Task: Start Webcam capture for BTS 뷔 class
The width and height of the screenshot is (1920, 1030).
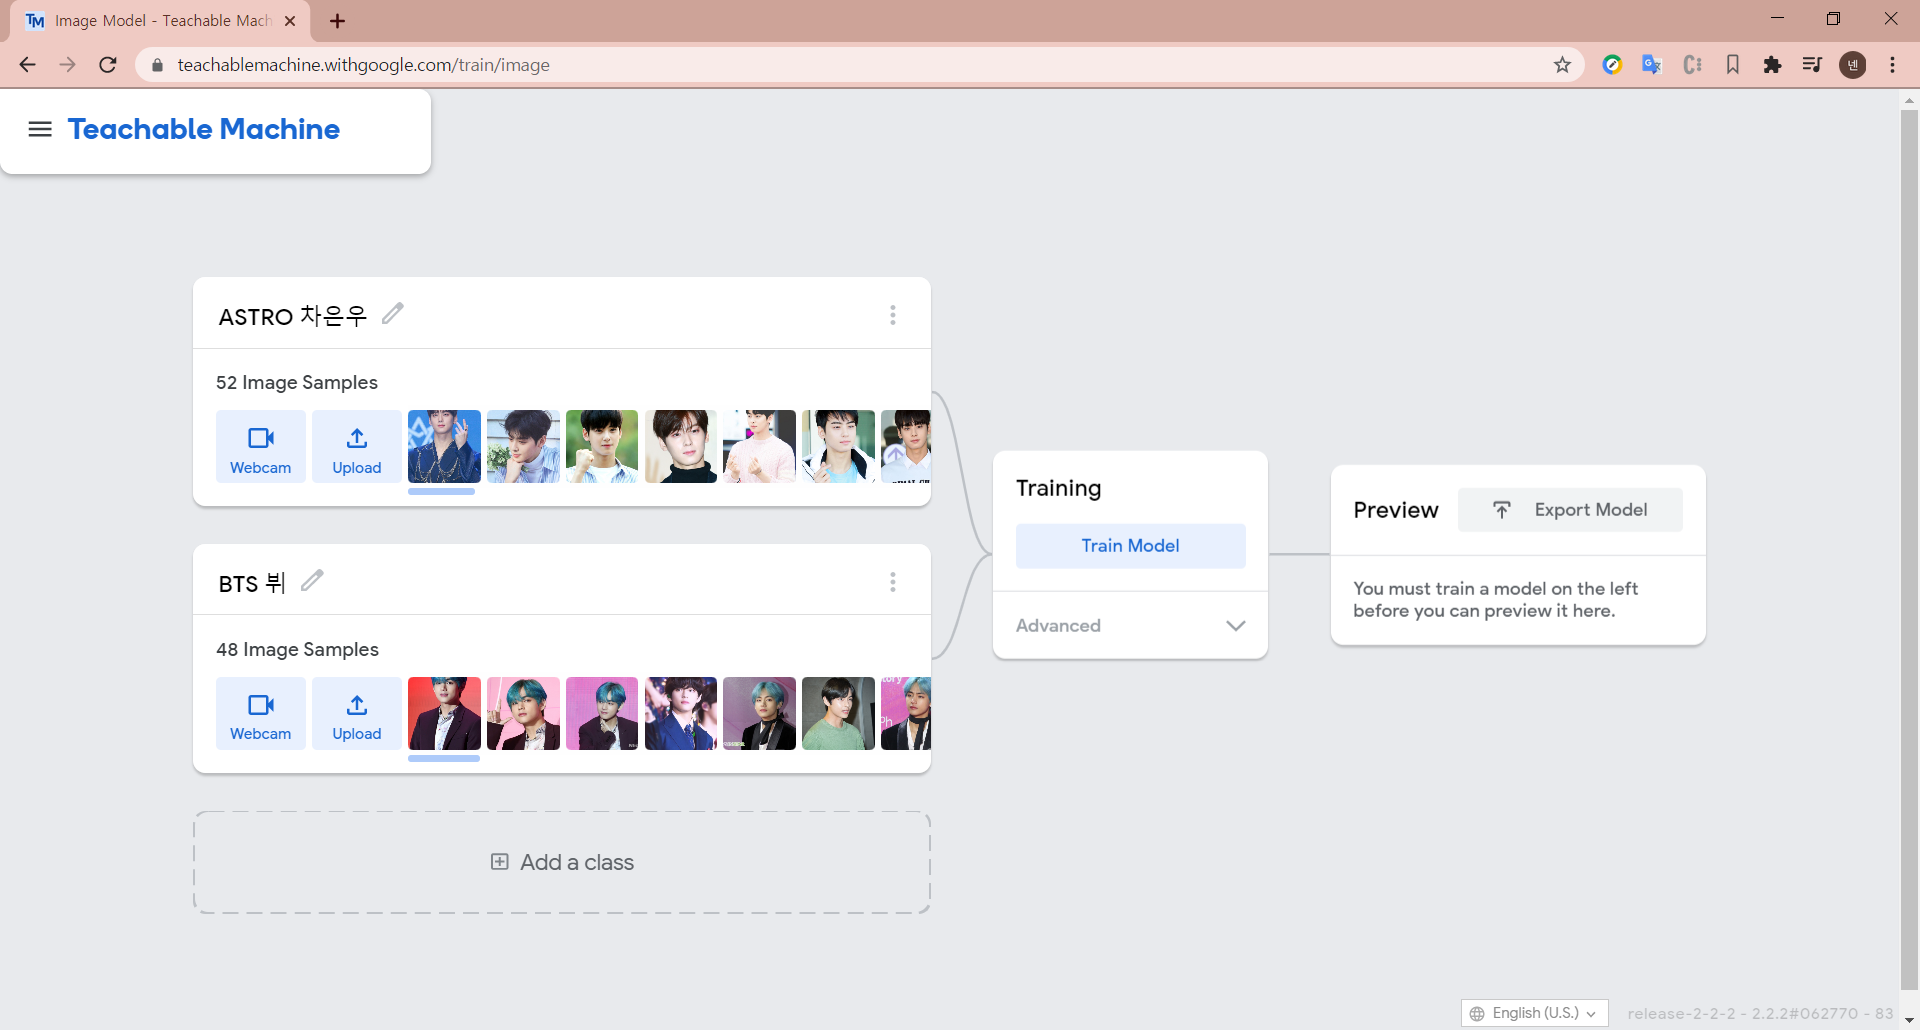Action: tap(261, 713)
